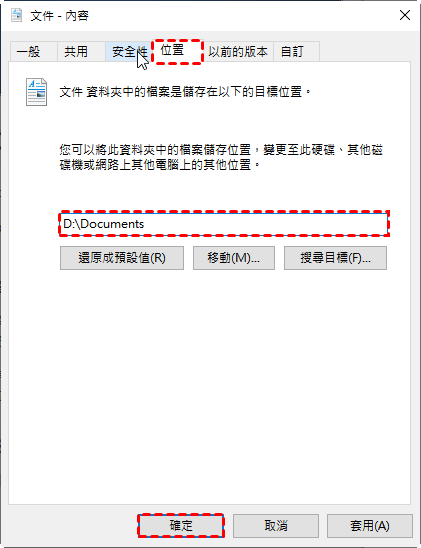
Task: Click the empty area under the buttons
Action: click(210, 384)
